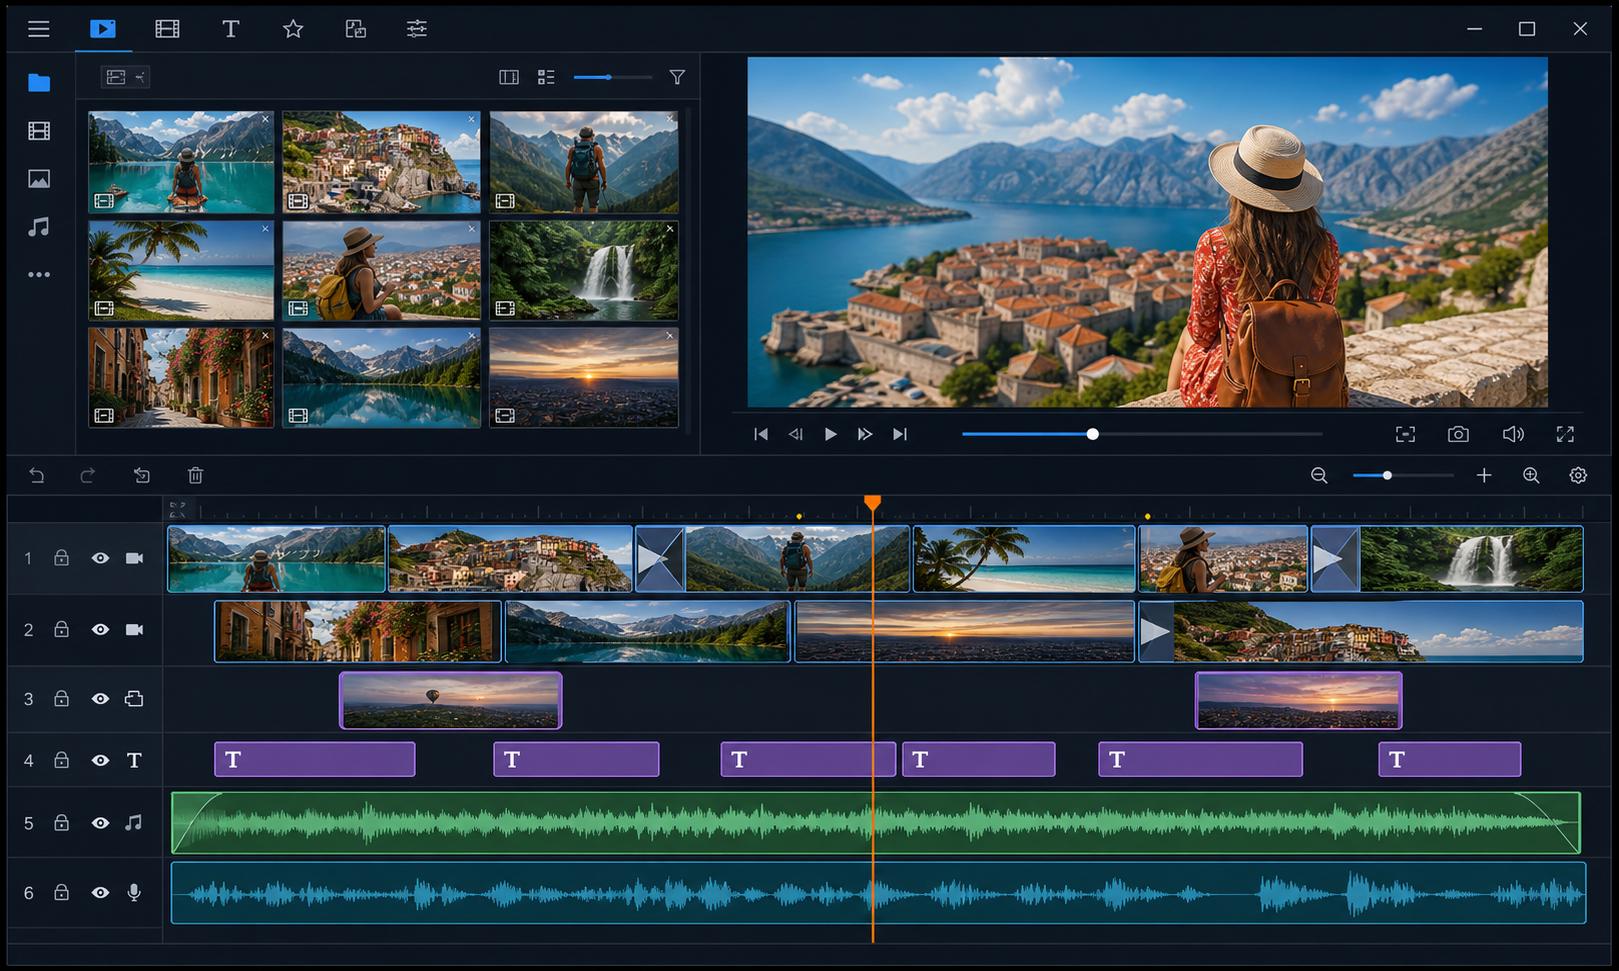Step back one frame
The image size is (1619, 971).
coord(796,434)
